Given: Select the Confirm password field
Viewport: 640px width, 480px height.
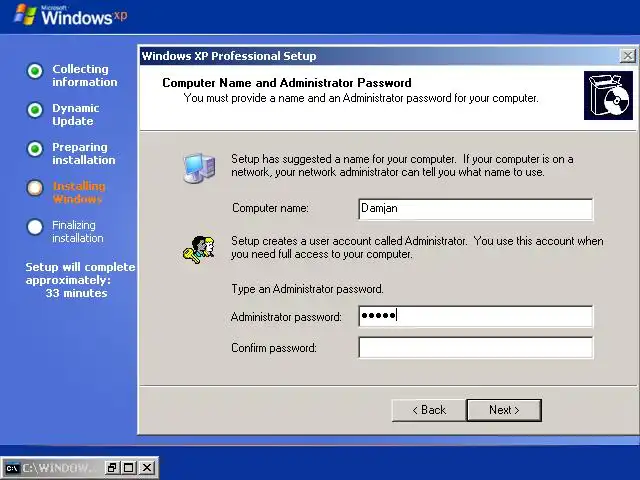Looking at the screenshot, I should 476,347.
